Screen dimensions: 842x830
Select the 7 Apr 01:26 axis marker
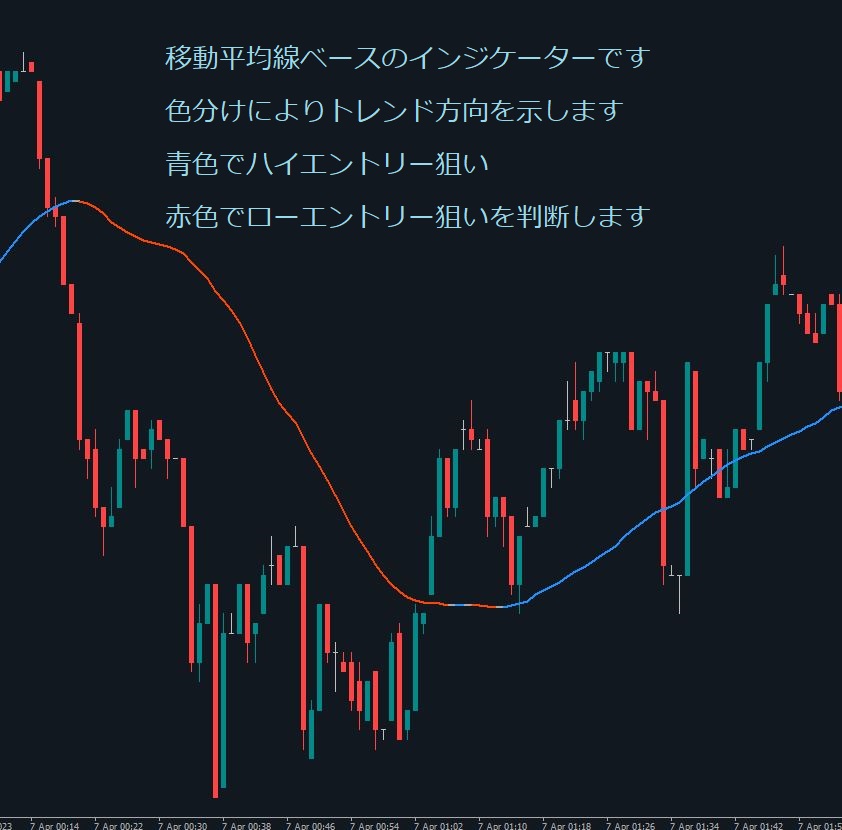point(631,826)
